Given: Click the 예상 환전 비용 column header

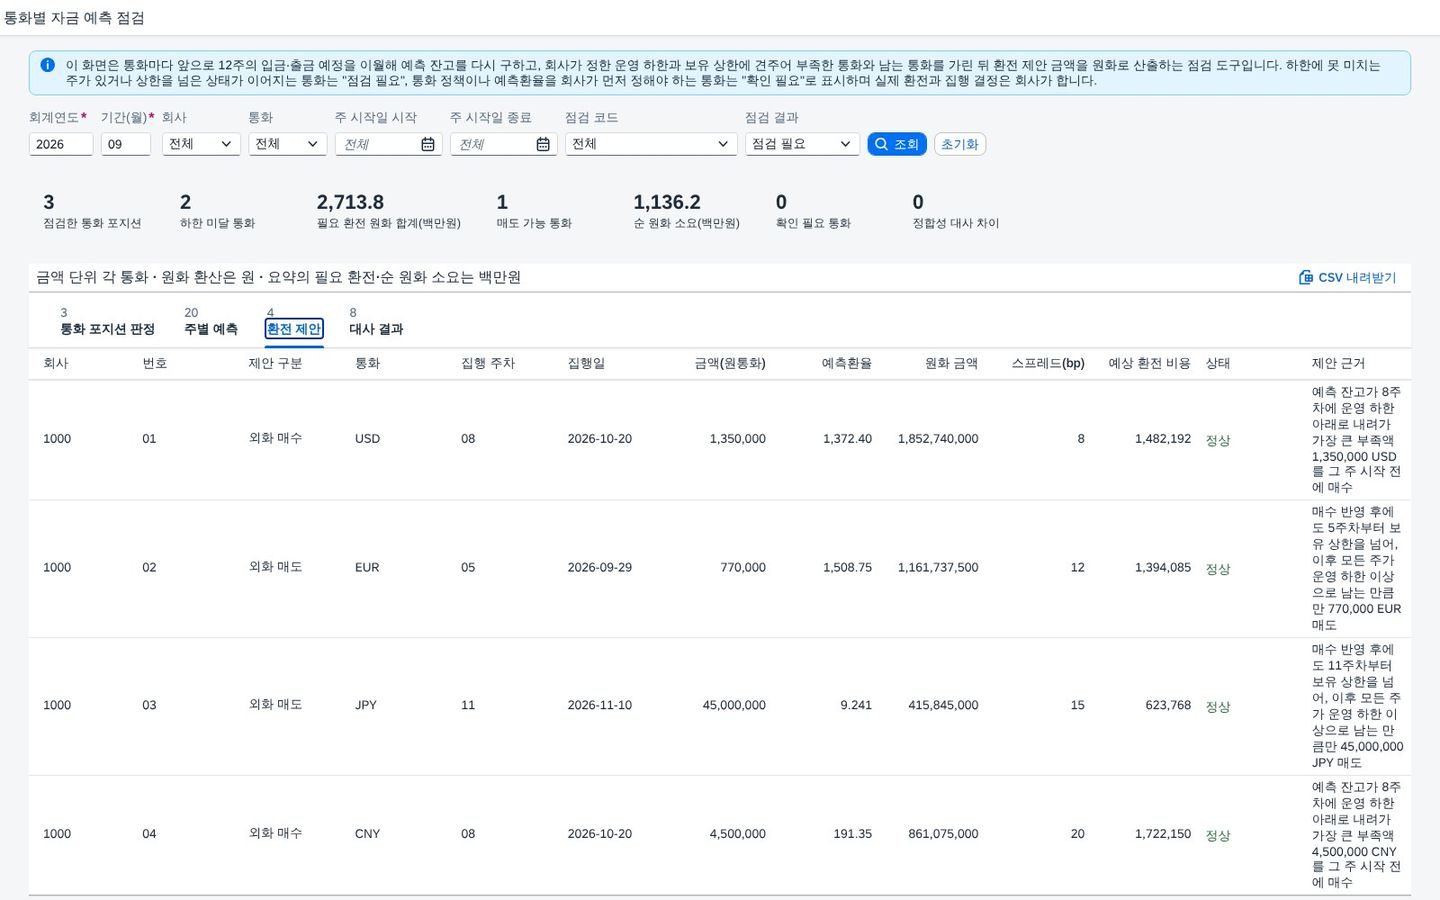Looking at the screenshot, I should click(1149, 363).
